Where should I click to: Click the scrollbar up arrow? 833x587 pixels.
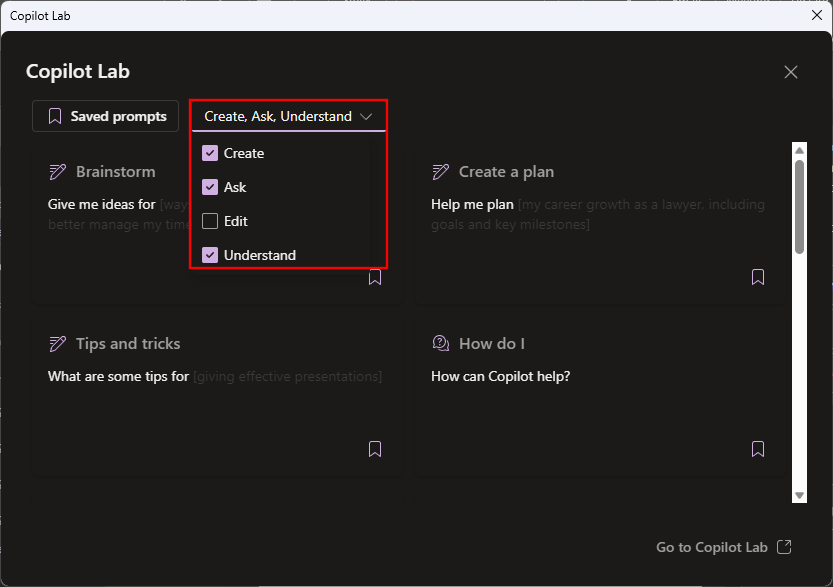click(x=799, y=151)
